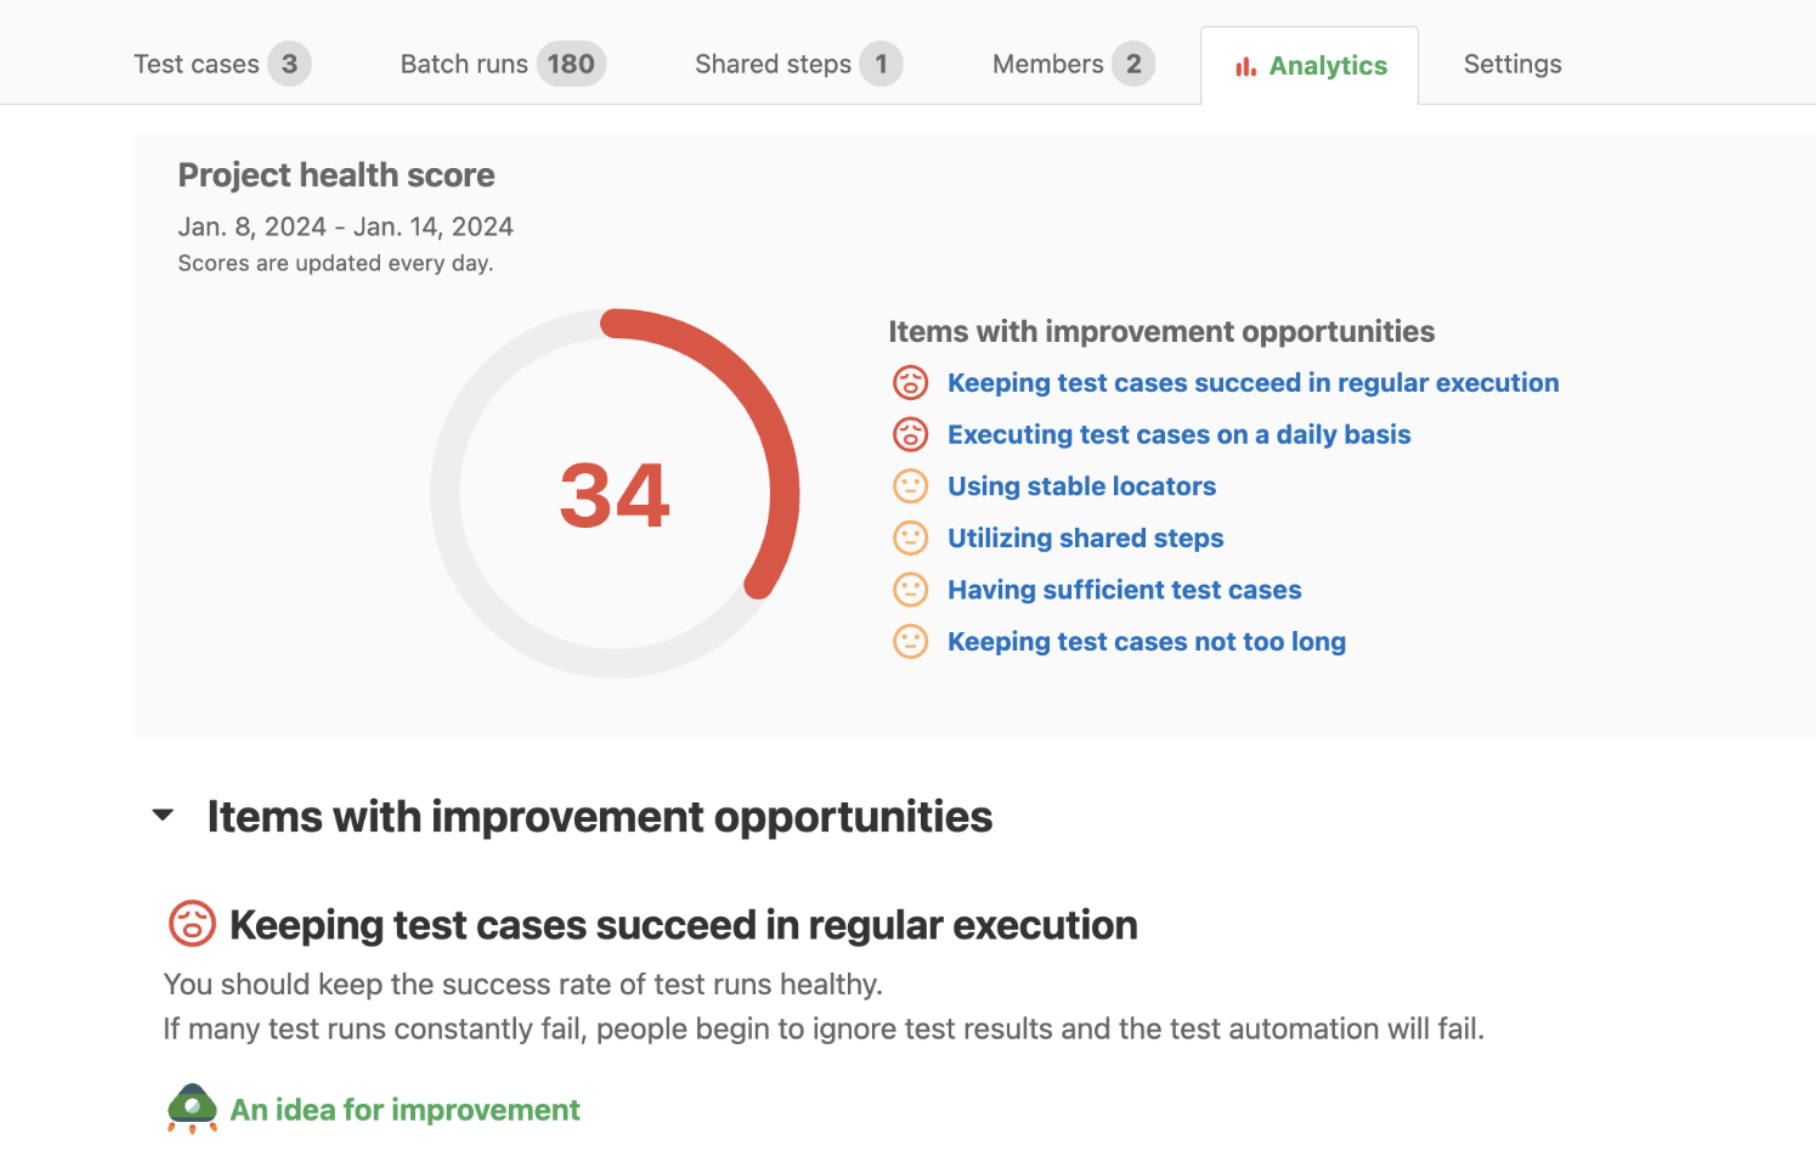Open the Using stable locators link
This screenshot has height=1150, width=1816.
click(1081, 487)
